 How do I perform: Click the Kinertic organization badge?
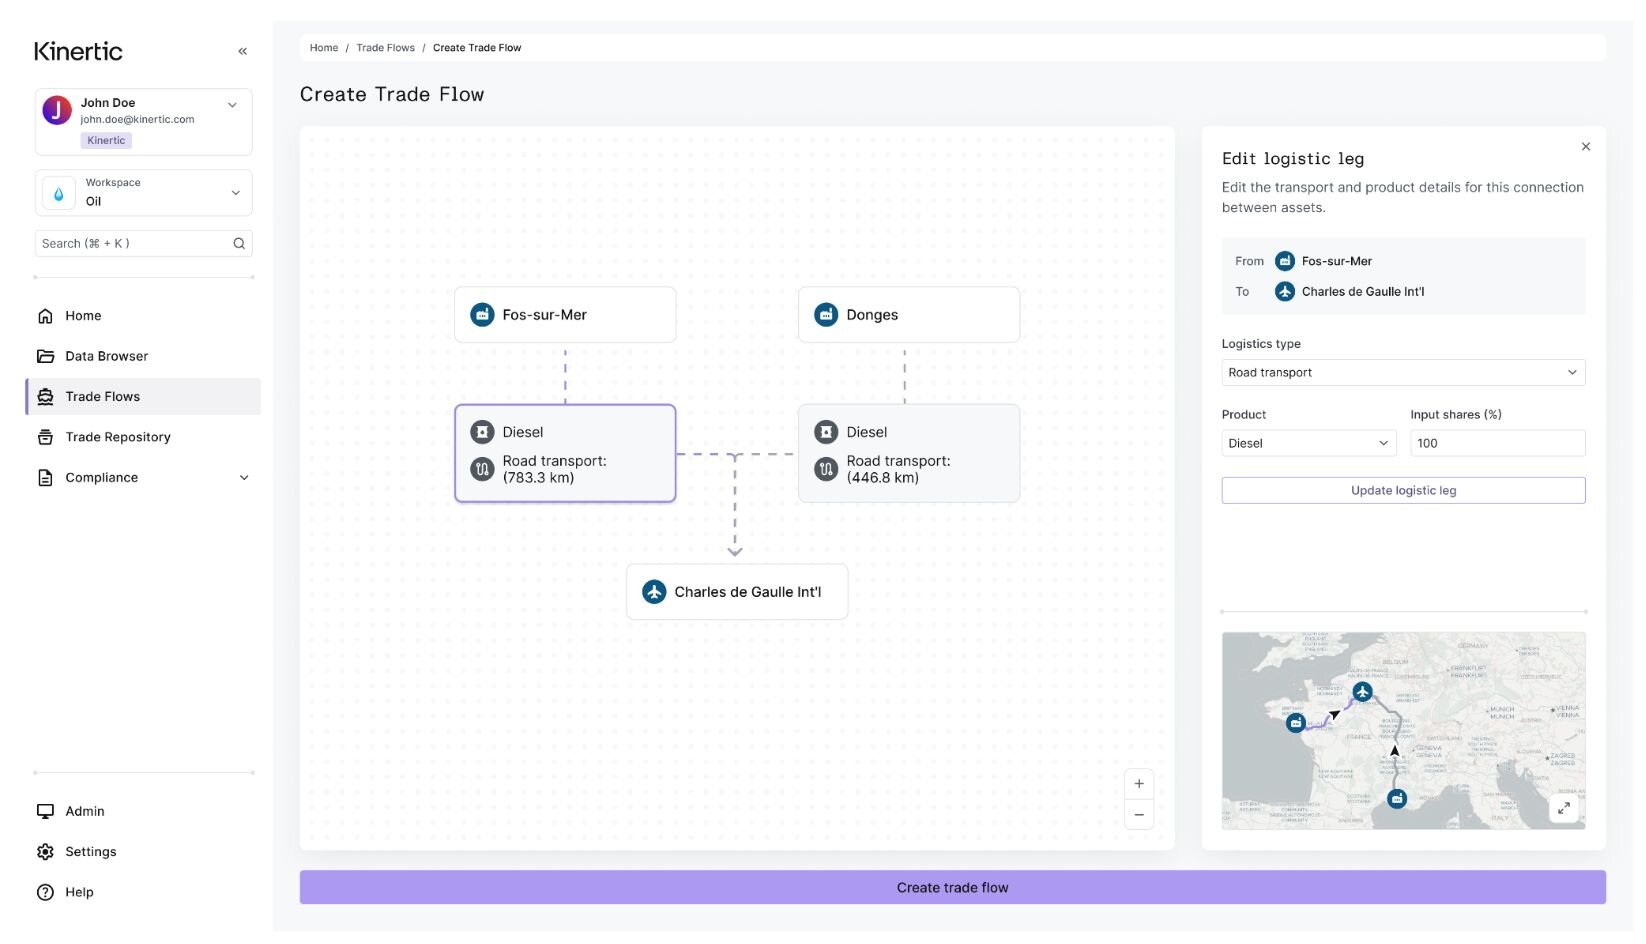106,141
